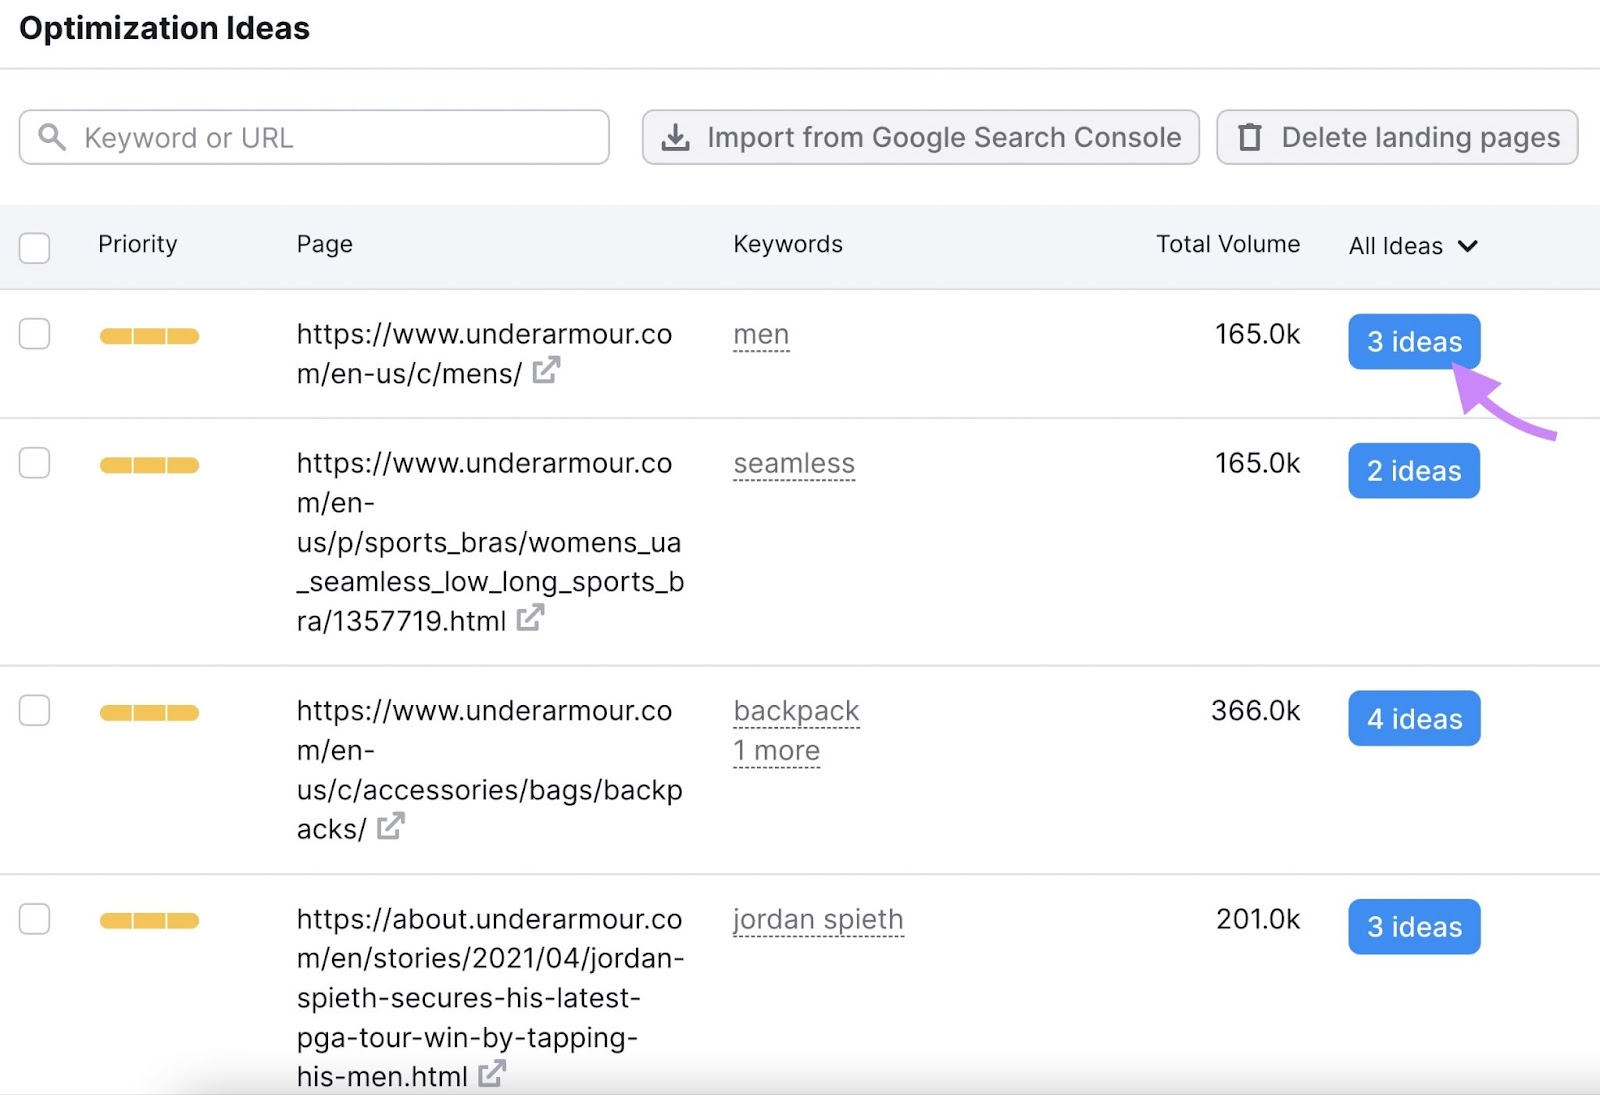1600x1095 pixels.
Task: Open Jordan Spieth story external link icon
Action: (x=491, y=1074)
